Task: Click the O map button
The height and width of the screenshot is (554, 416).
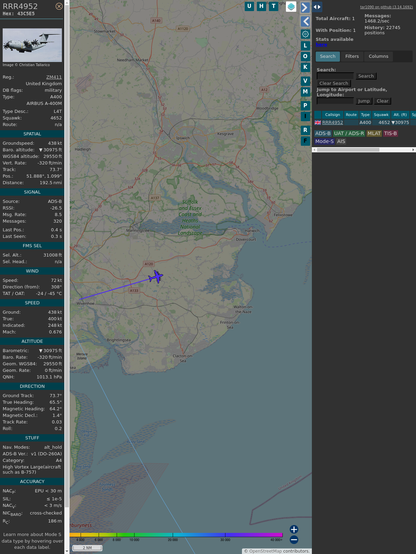Action: pos(305,56)
